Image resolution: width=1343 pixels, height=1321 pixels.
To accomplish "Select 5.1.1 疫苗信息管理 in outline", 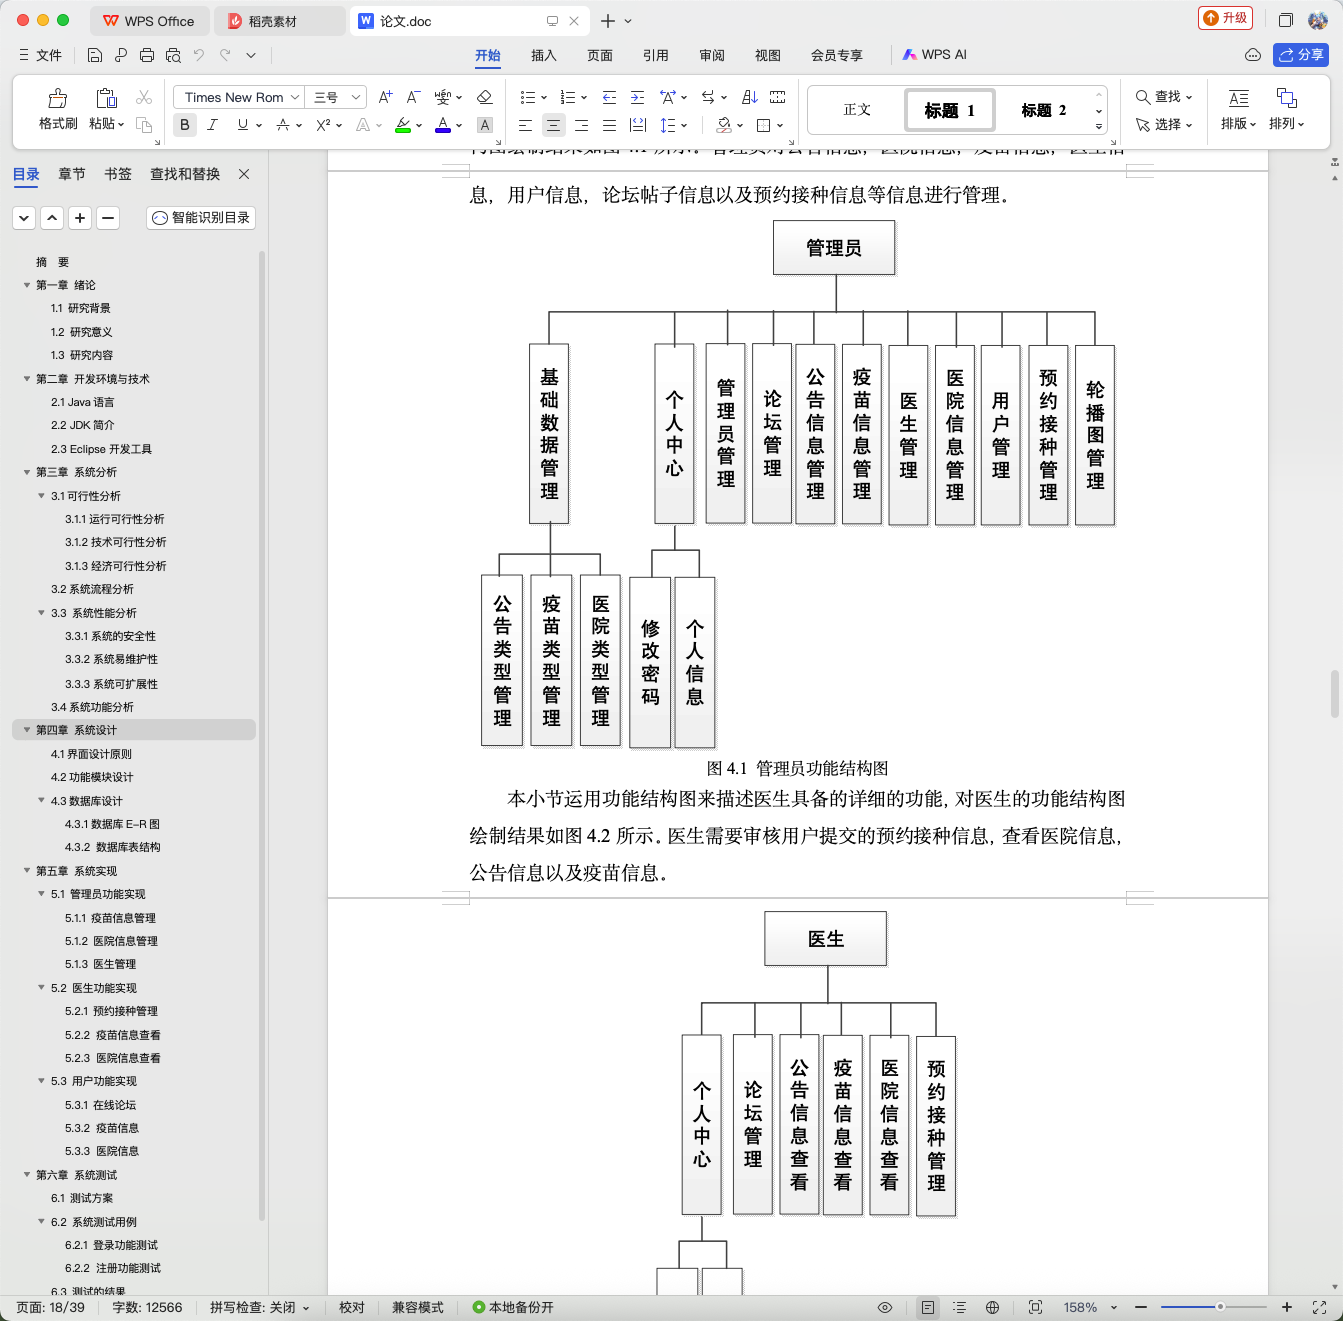I will [110, 918].
